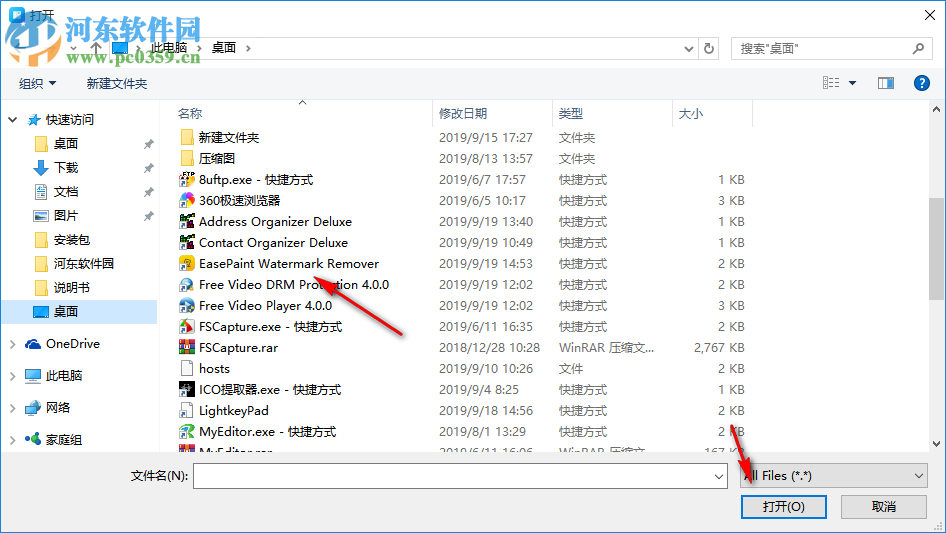Image resolution: width=946 pixels, height=533 pixels.
Task: Select the FSCapture.exe shortcut icon
Action: tap(187, 327)
